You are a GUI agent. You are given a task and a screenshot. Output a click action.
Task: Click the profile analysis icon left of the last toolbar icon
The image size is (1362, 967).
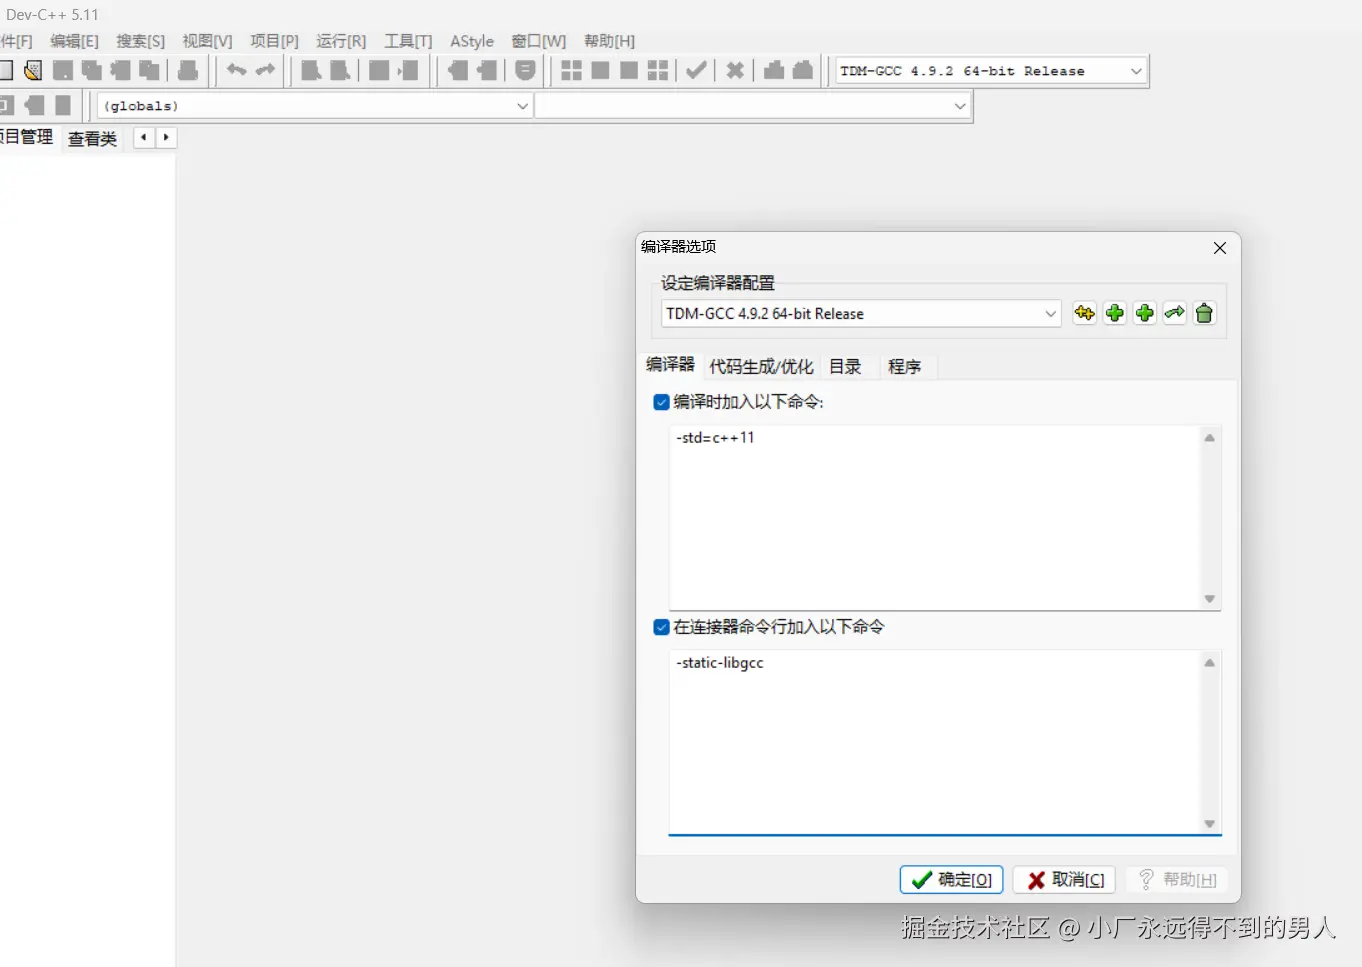[x=774, y=70]
